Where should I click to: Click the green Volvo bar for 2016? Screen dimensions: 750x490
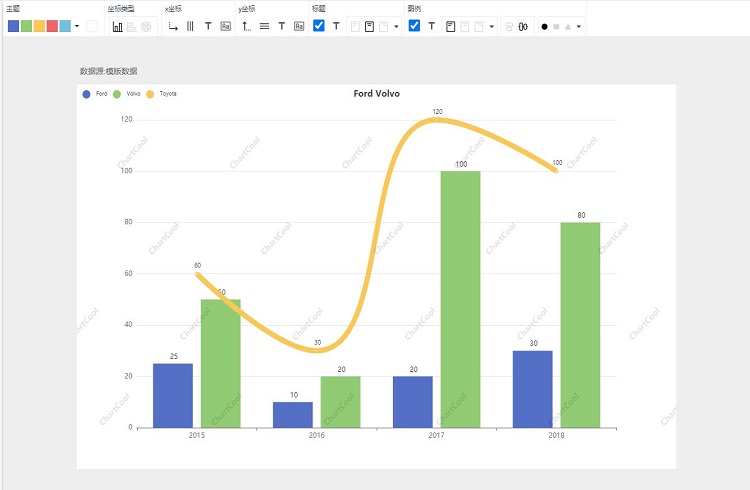pos(341,402)
